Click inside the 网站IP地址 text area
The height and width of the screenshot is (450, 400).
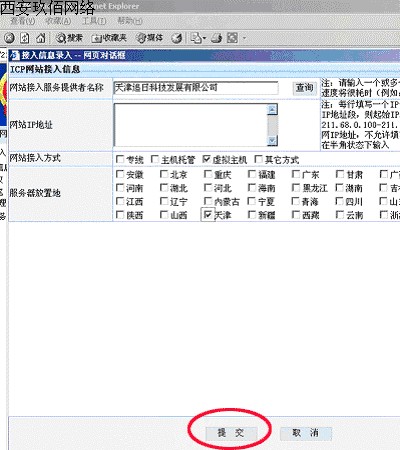click(191, 125)
